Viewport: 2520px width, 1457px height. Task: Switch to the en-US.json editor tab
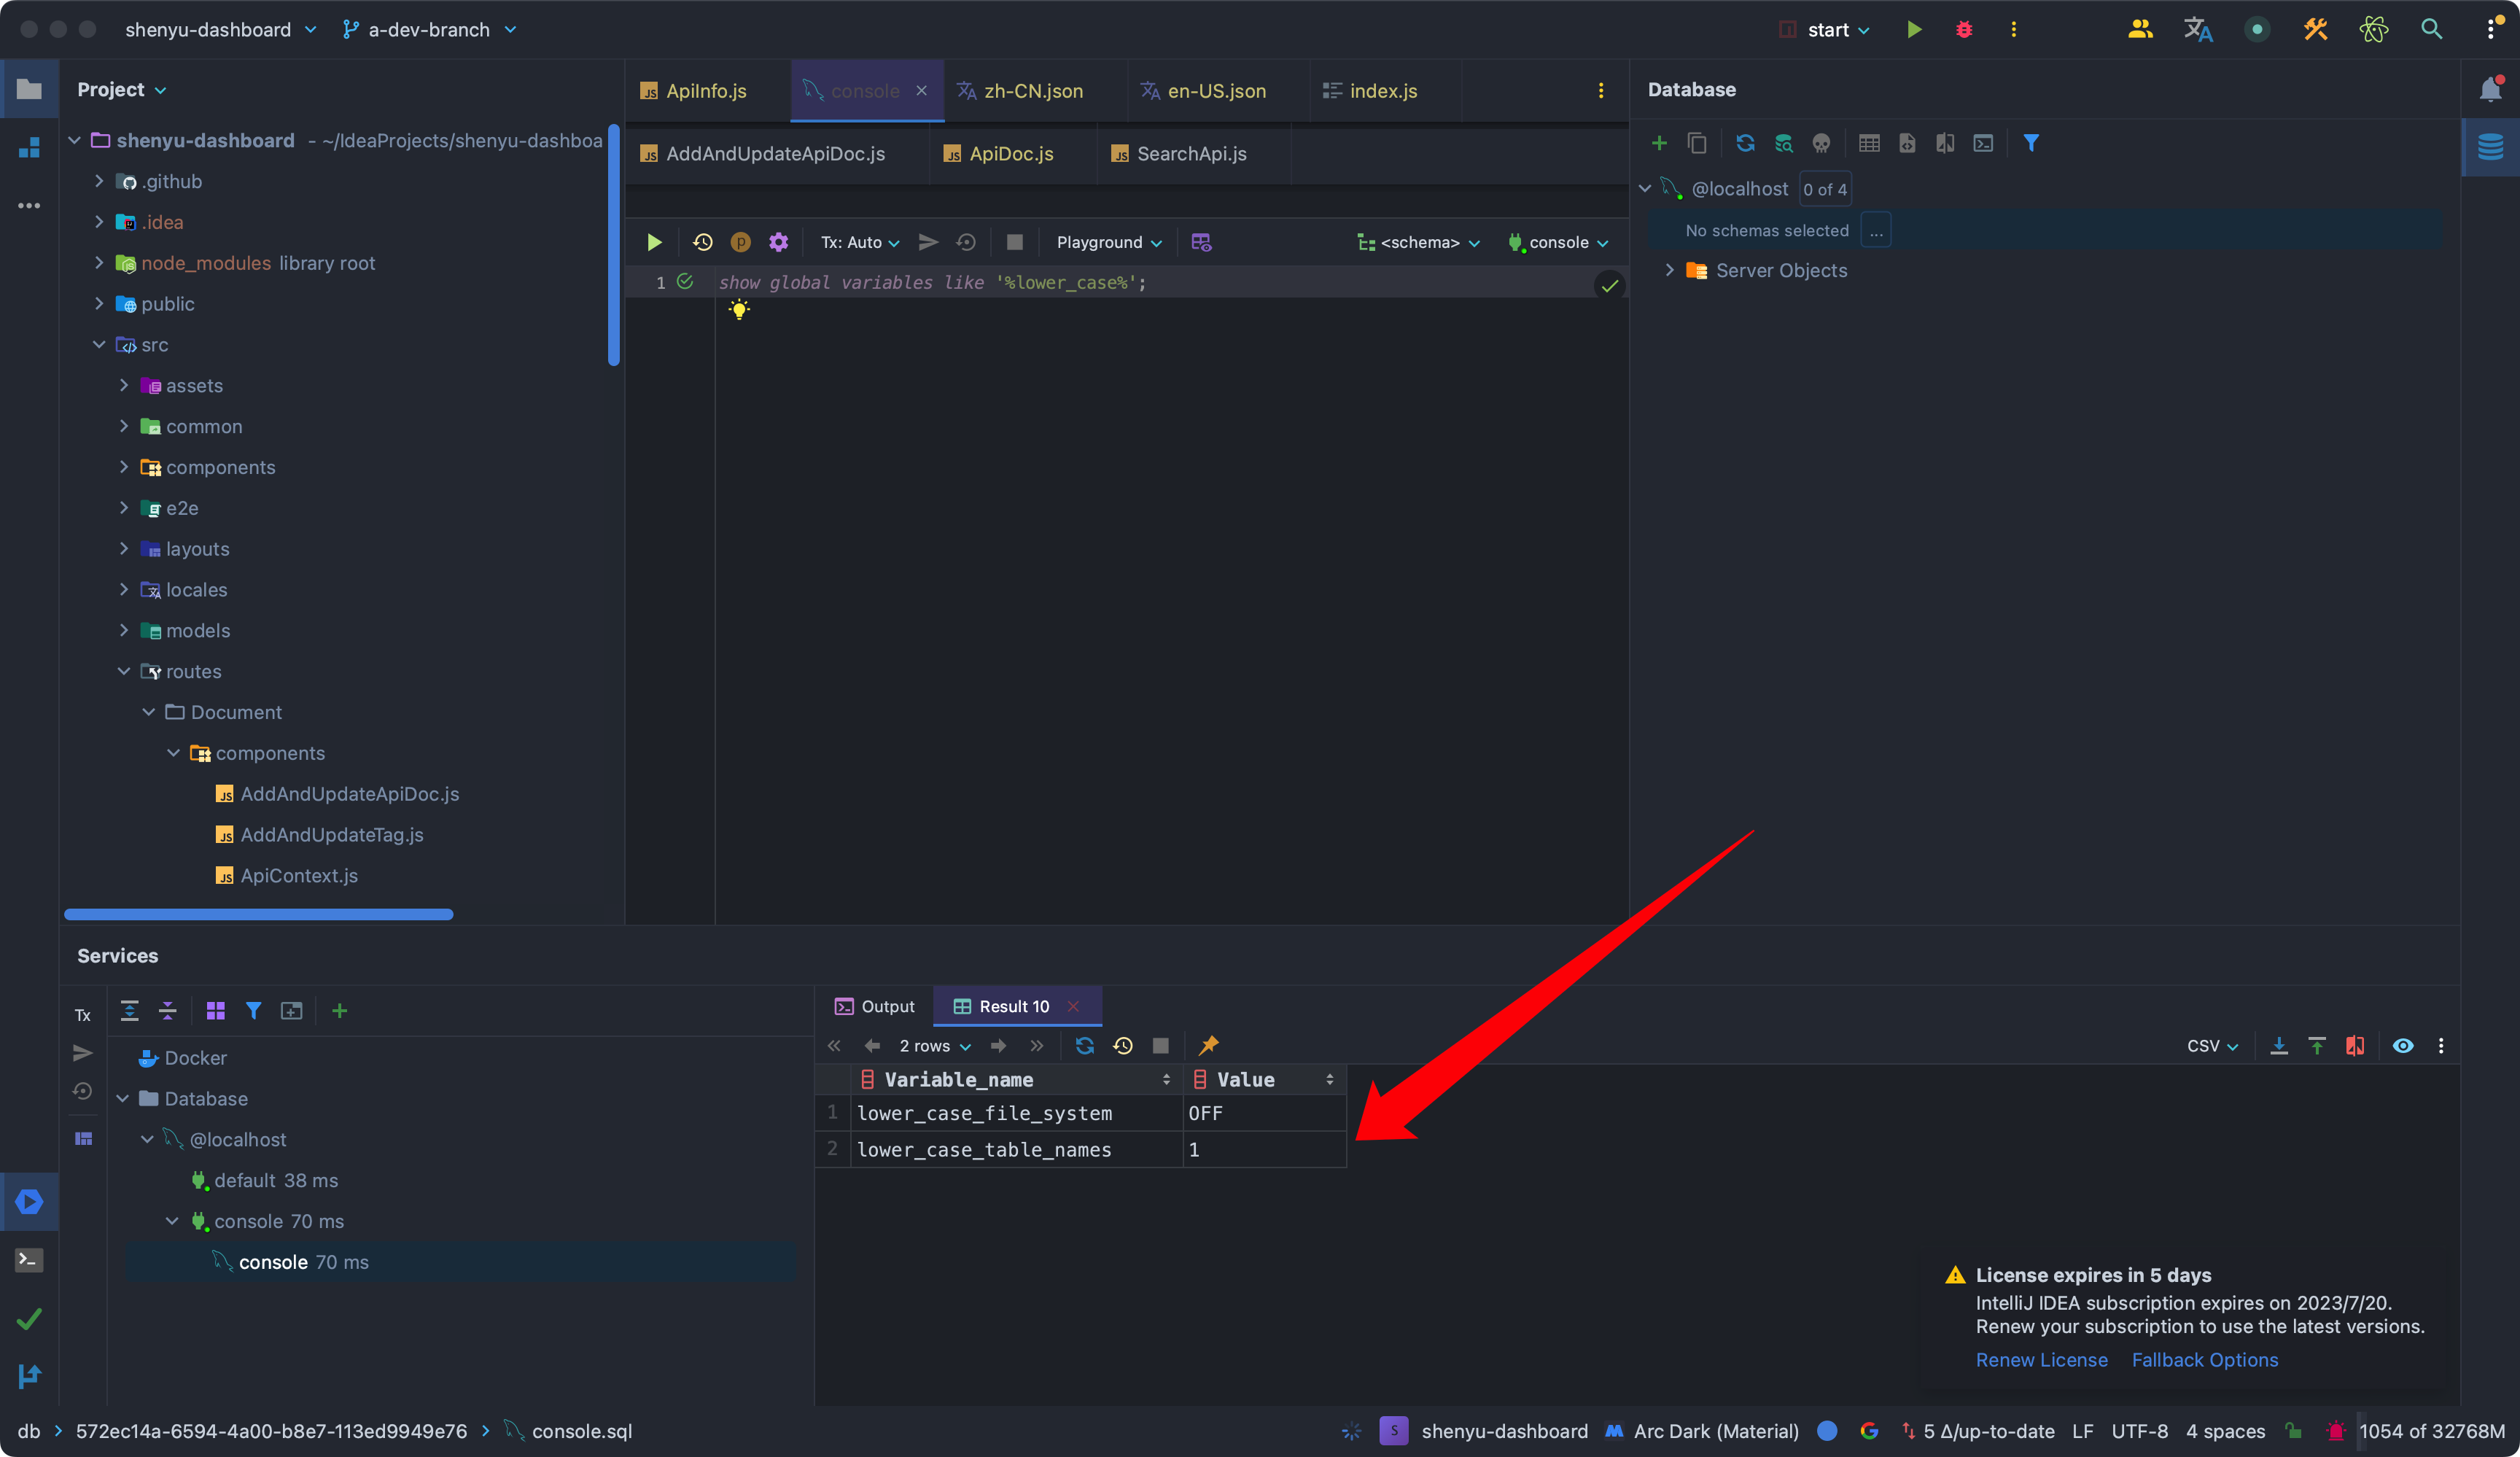[1216, 91]
